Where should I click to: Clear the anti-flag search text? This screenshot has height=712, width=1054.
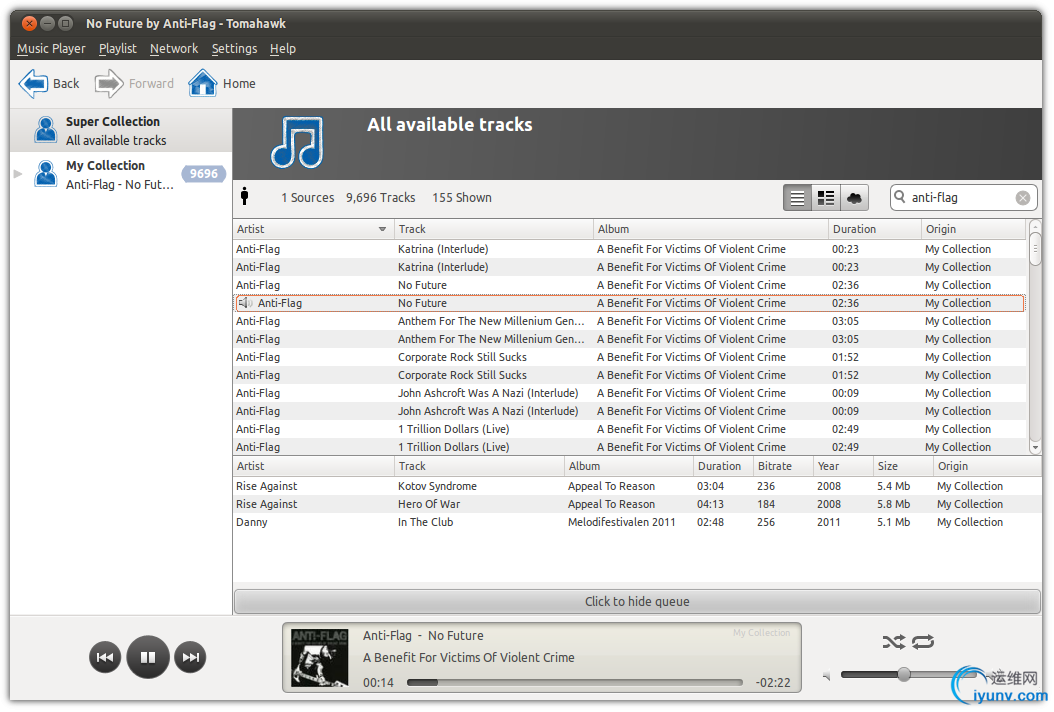1022,198
